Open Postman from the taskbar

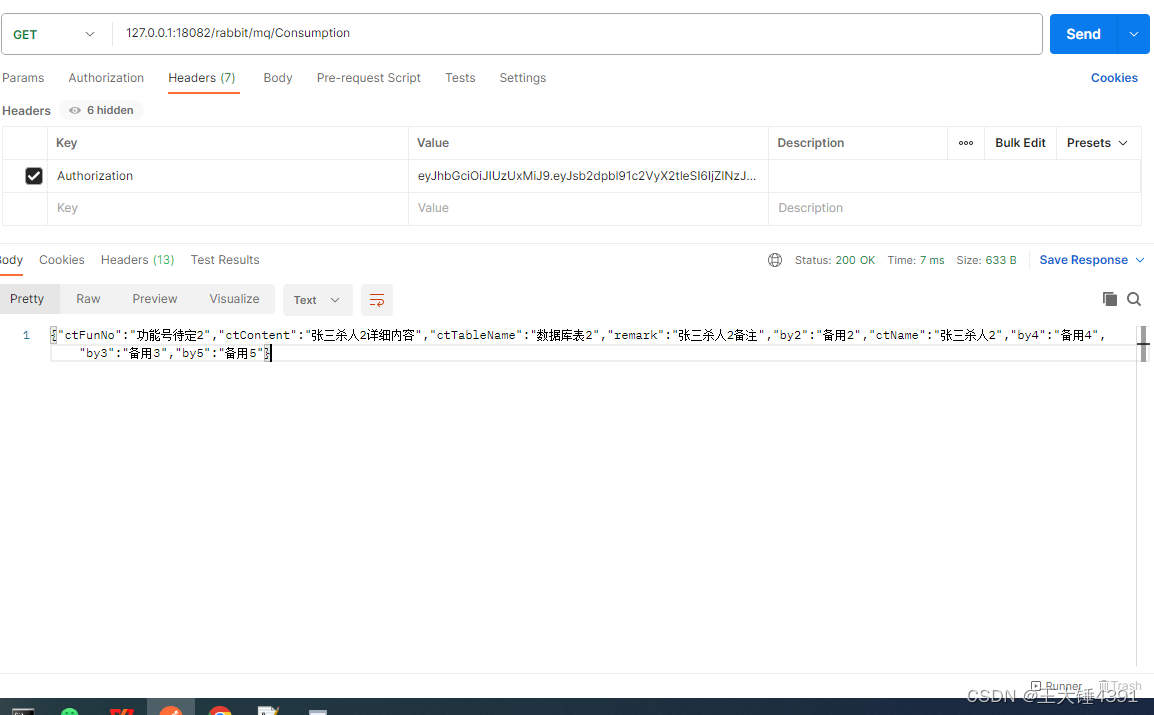point(171,710)
